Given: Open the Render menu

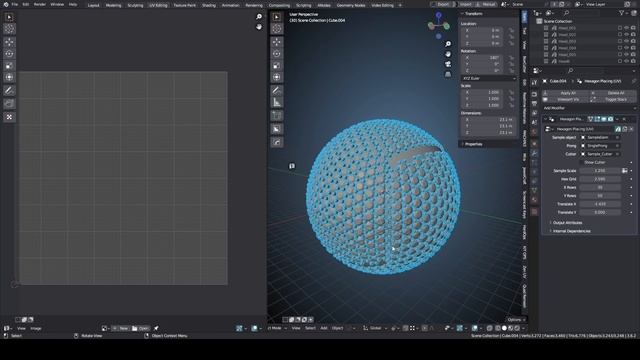Looking at the screenshot, I should click(x=40, y=4).
